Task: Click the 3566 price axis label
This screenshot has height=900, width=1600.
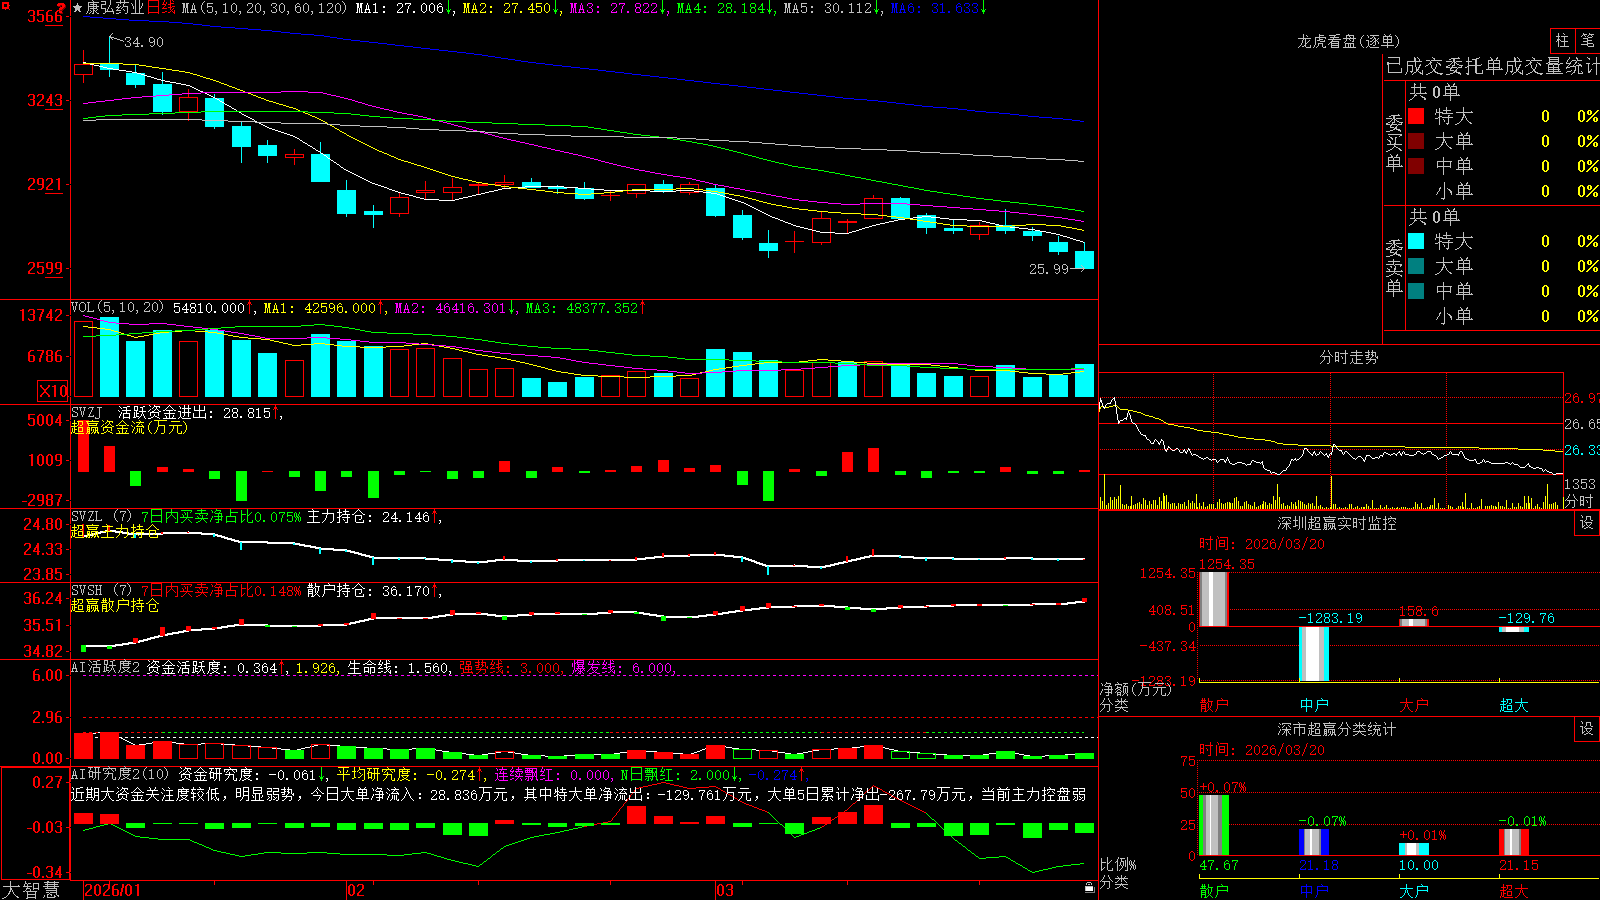Action: pos(45,16)
